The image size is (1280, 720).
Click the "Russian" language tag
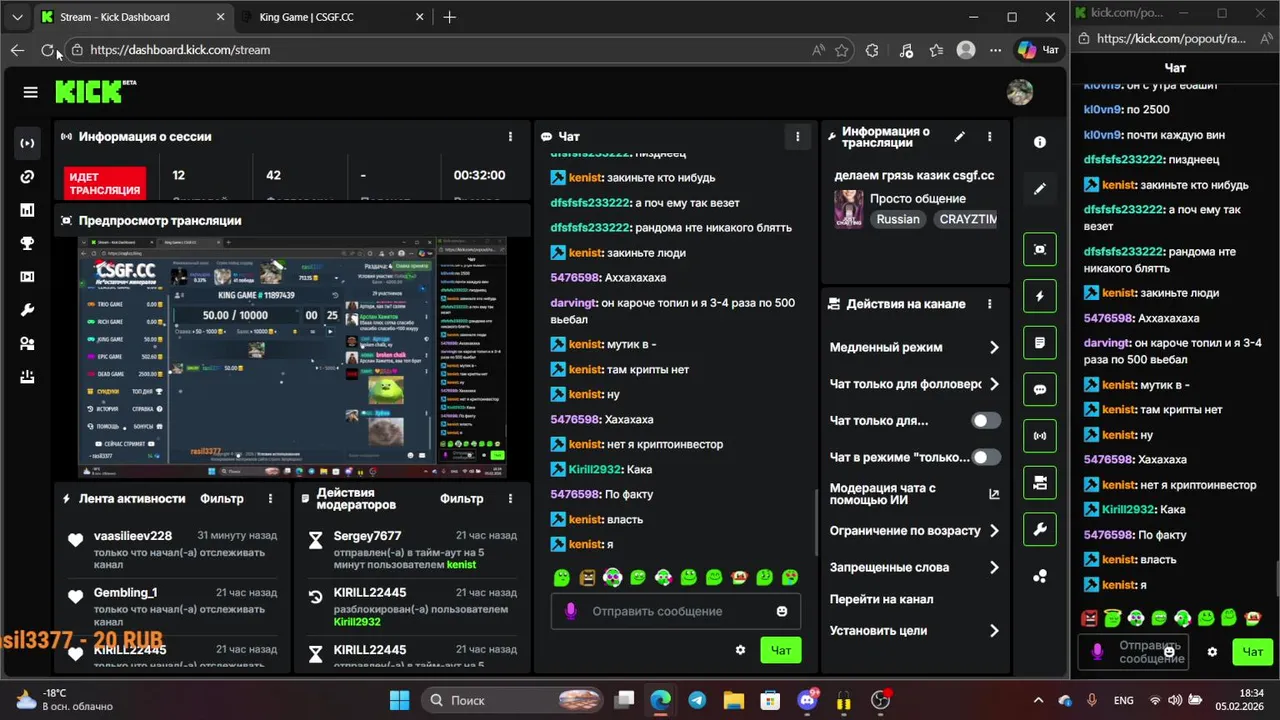click(x=898, y=219)
